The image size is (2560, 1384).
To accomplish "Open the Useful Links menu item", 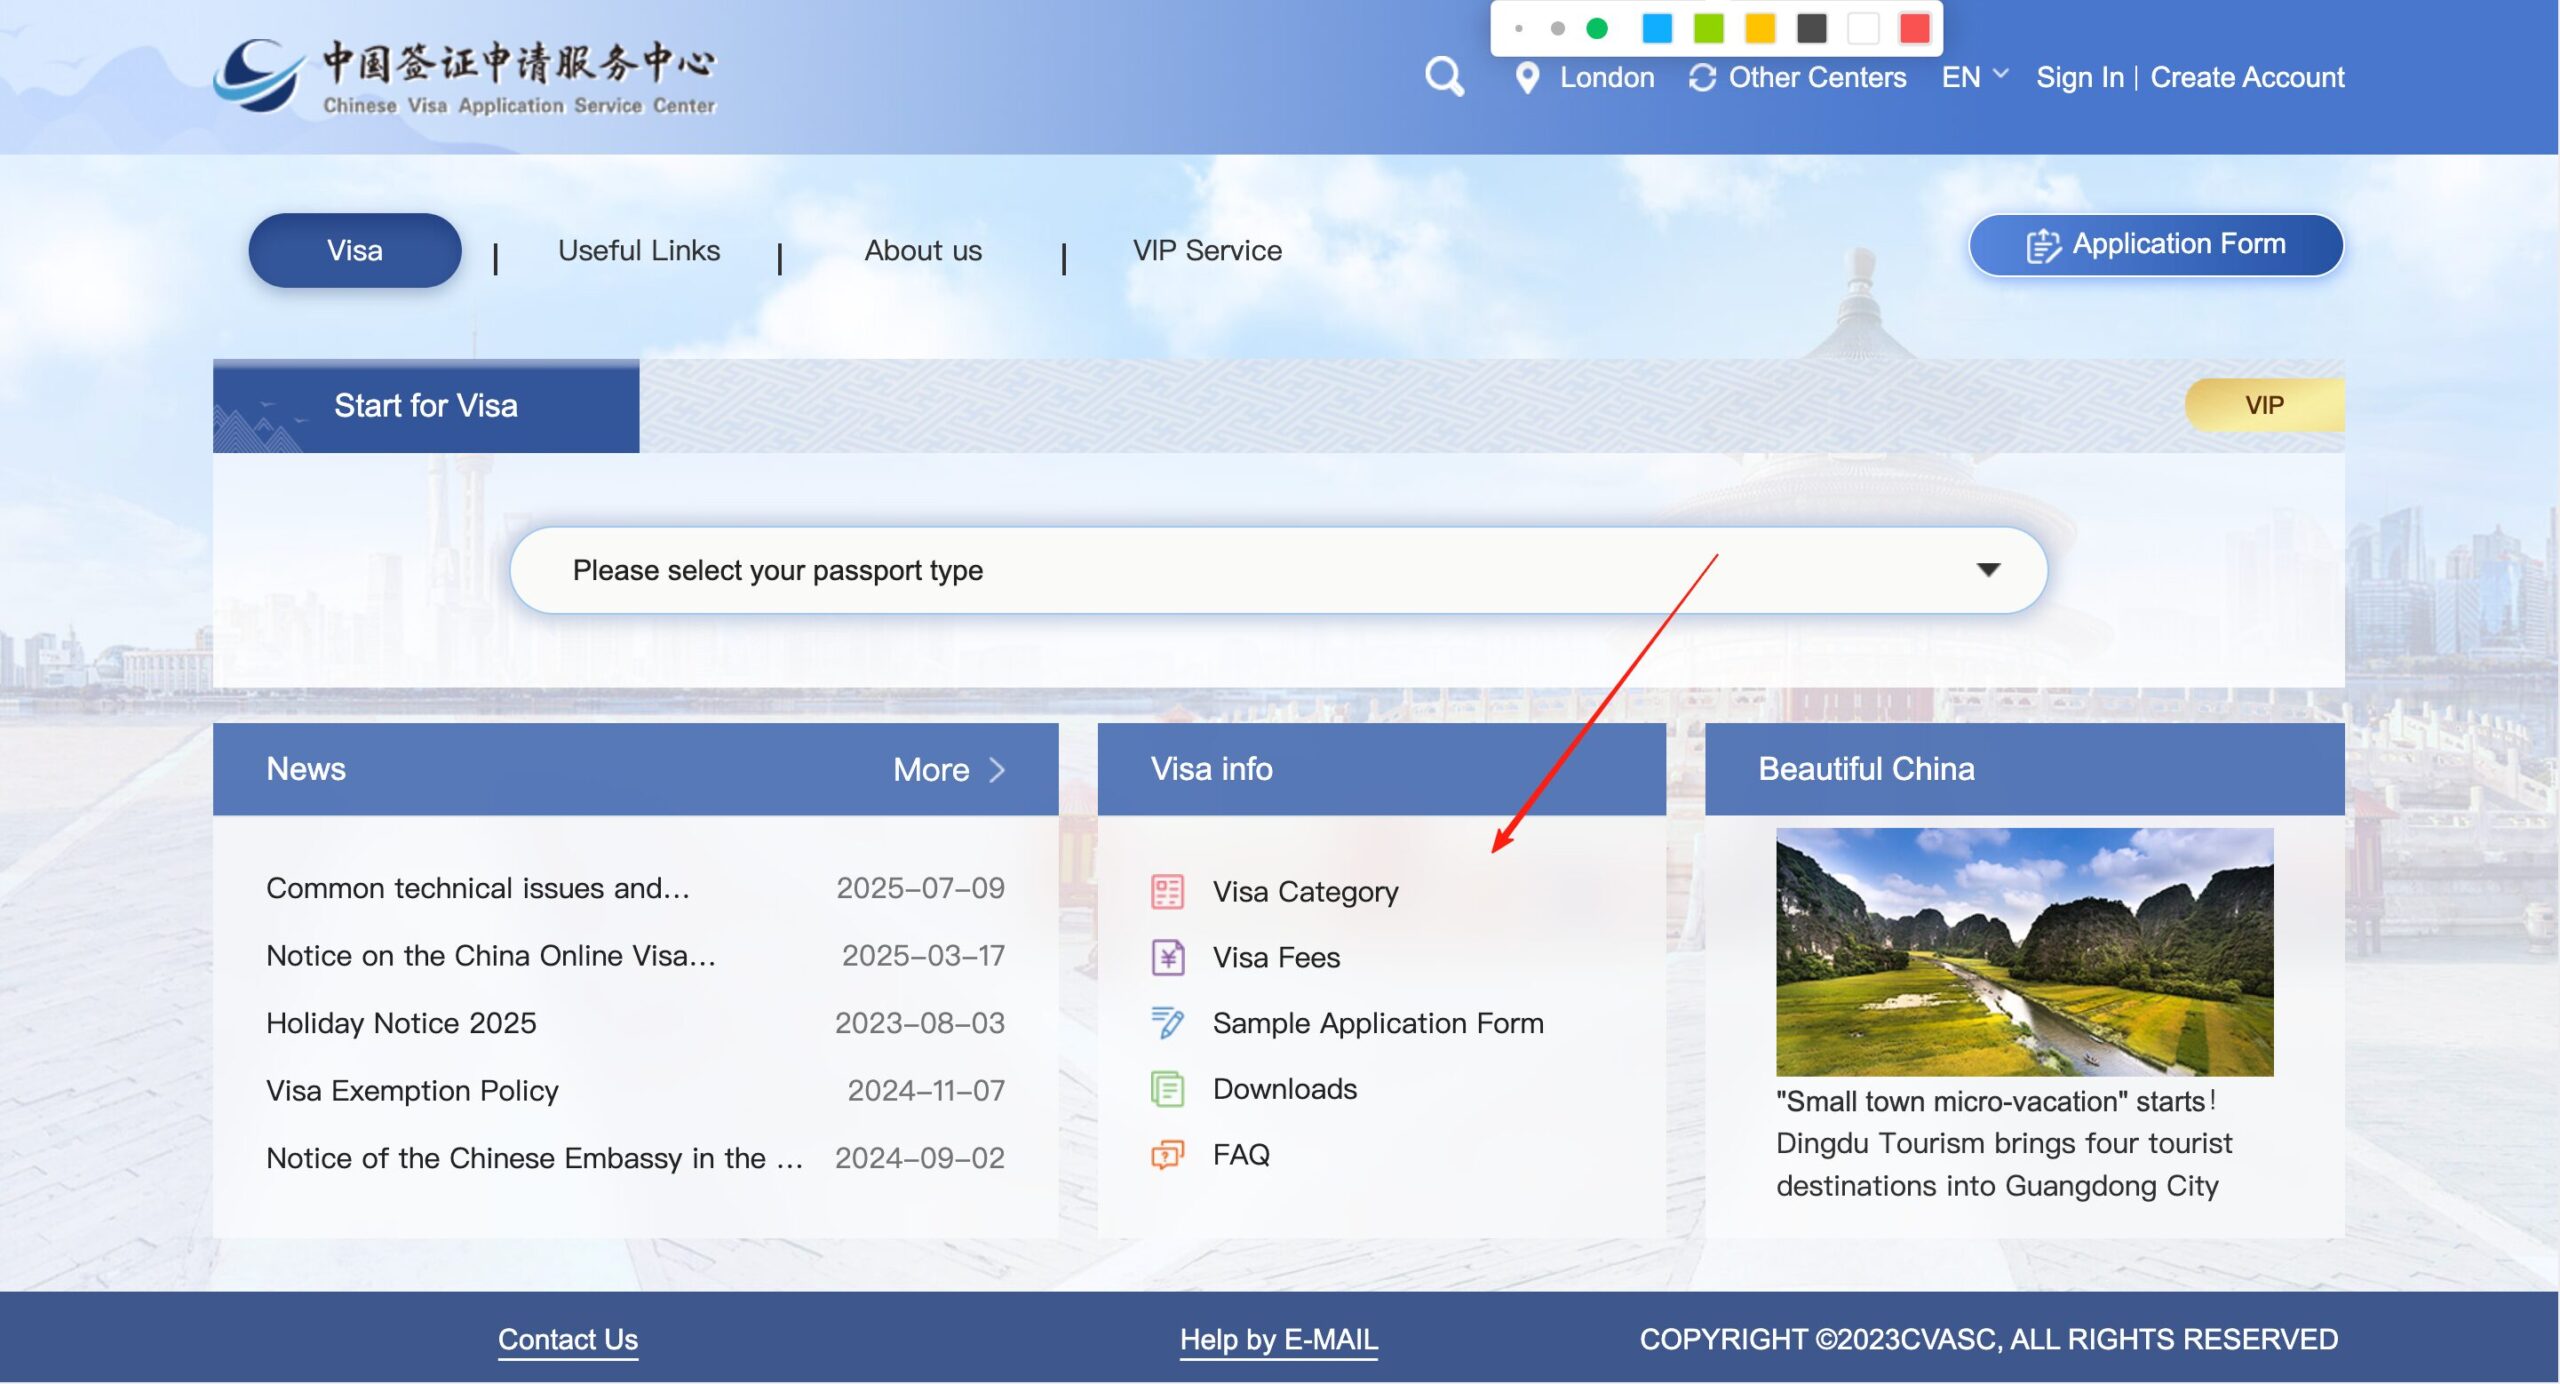I will pyautogui.click(x=638, y=250).
